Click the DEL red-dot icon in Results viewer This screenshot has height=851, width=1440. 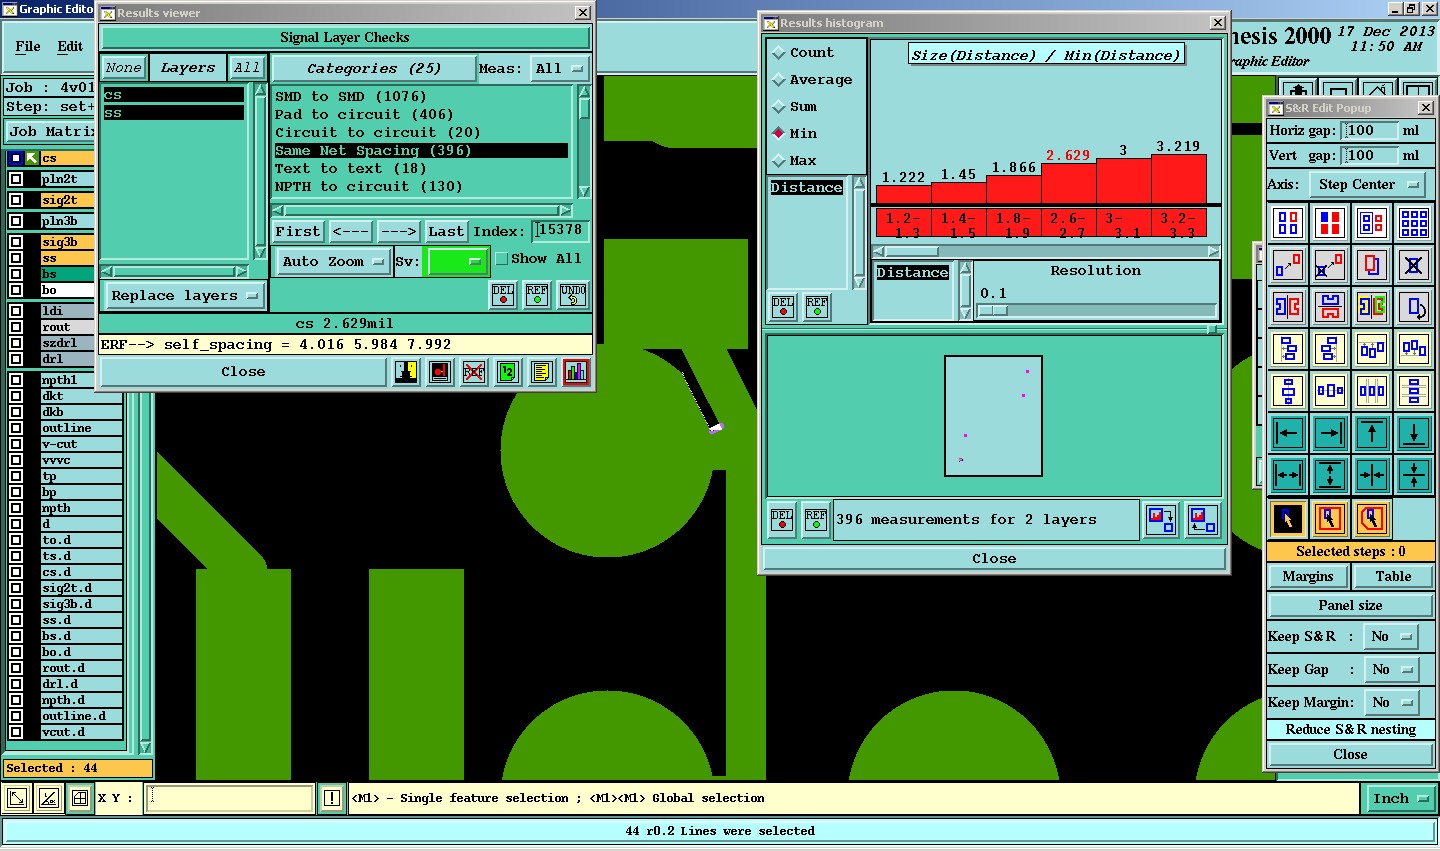(x=503, y=295)
